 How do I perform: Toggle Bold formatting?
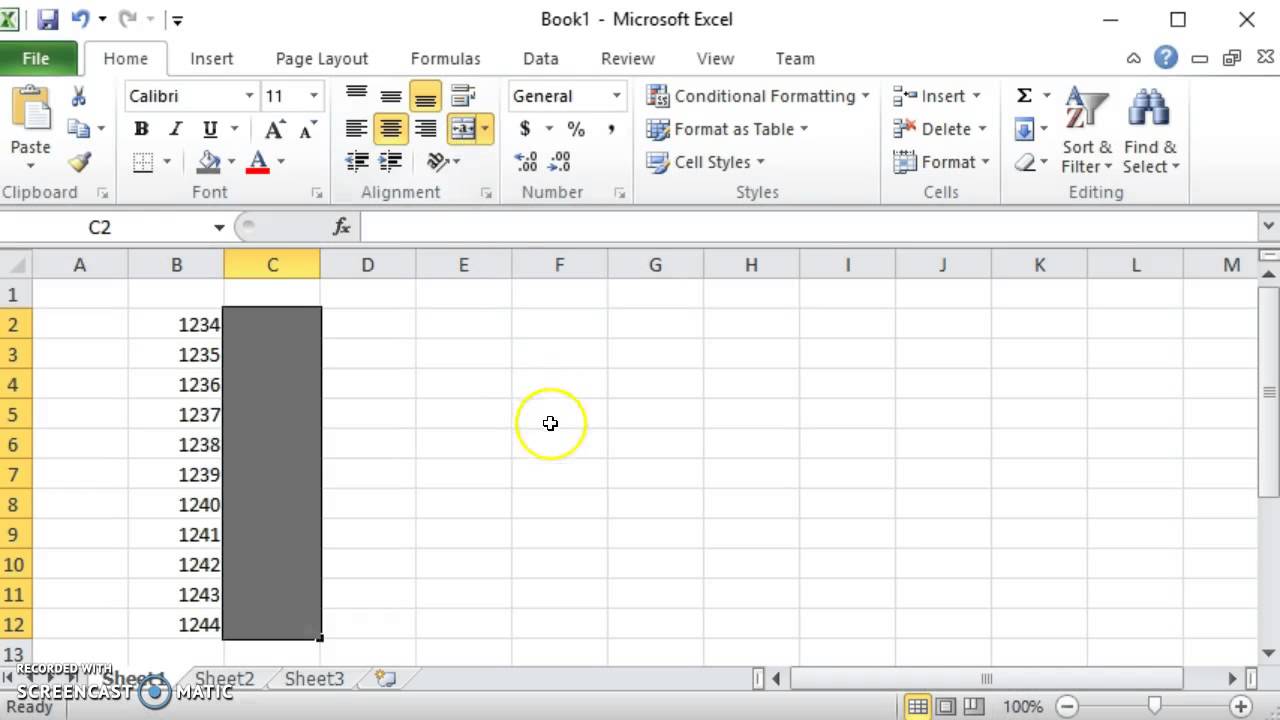click(x=141, y=129)
